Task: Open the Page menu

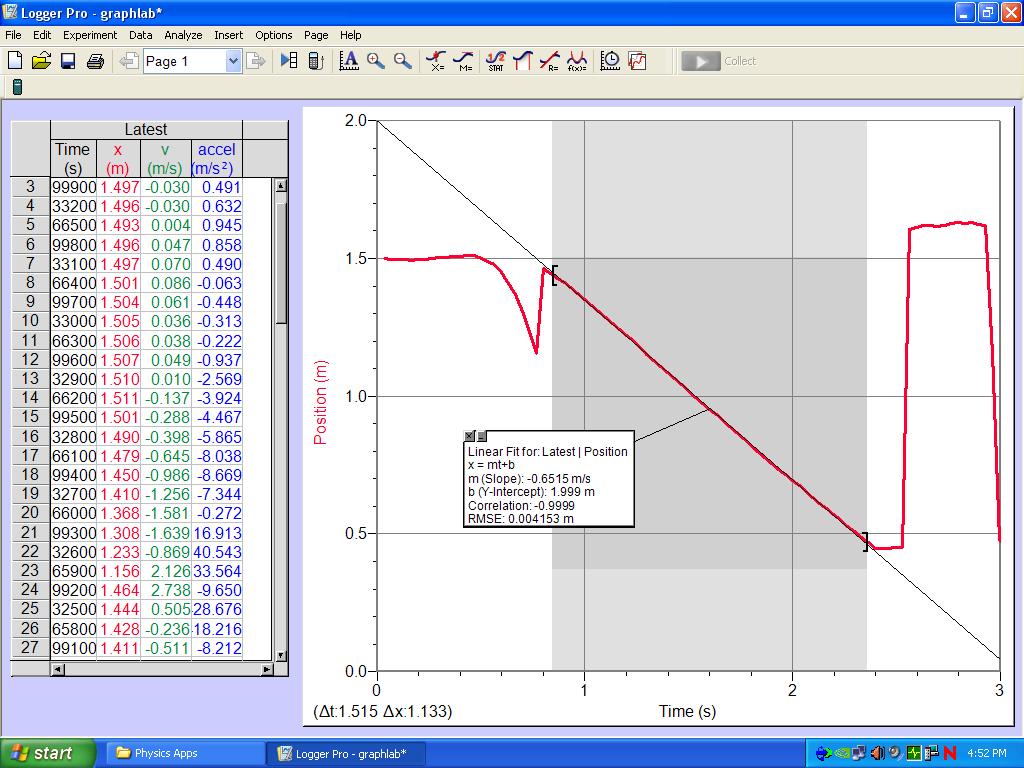Action: tap(316, 35)
